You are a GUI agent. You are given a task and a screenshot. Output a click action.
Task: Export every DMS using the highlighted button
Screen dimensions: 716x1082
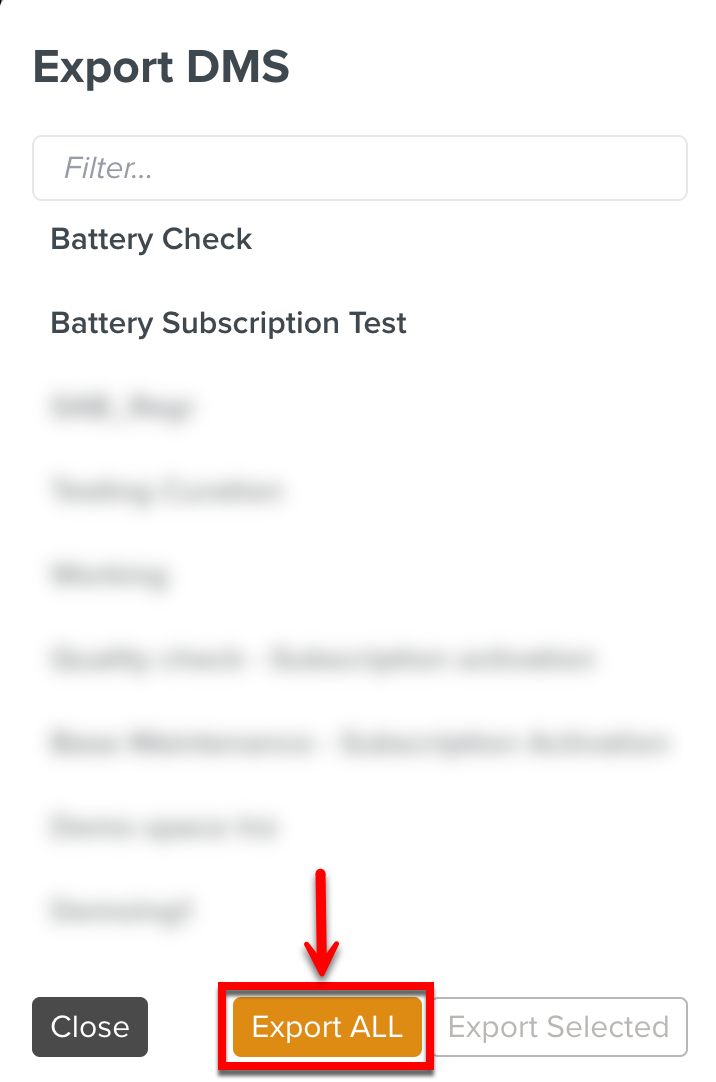327,1027
